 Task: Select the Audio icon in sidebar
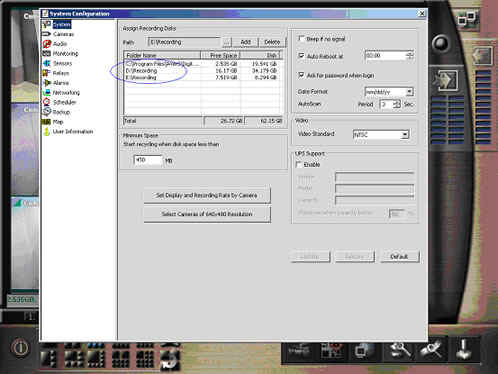coord(47,44)
